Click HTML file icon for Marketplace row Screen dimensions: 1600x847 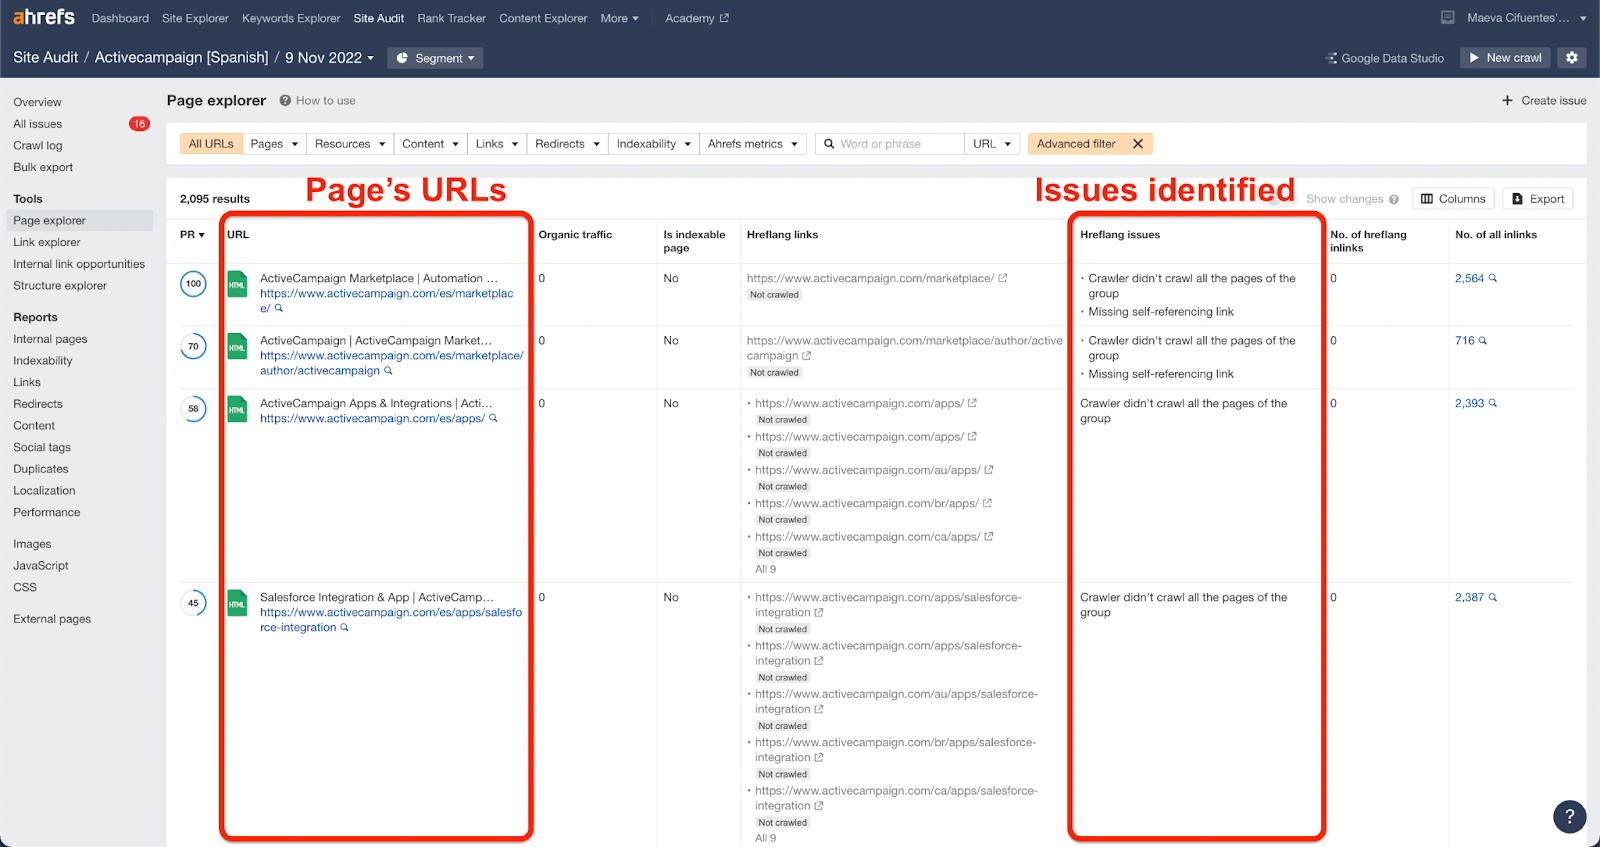(237, 284)
